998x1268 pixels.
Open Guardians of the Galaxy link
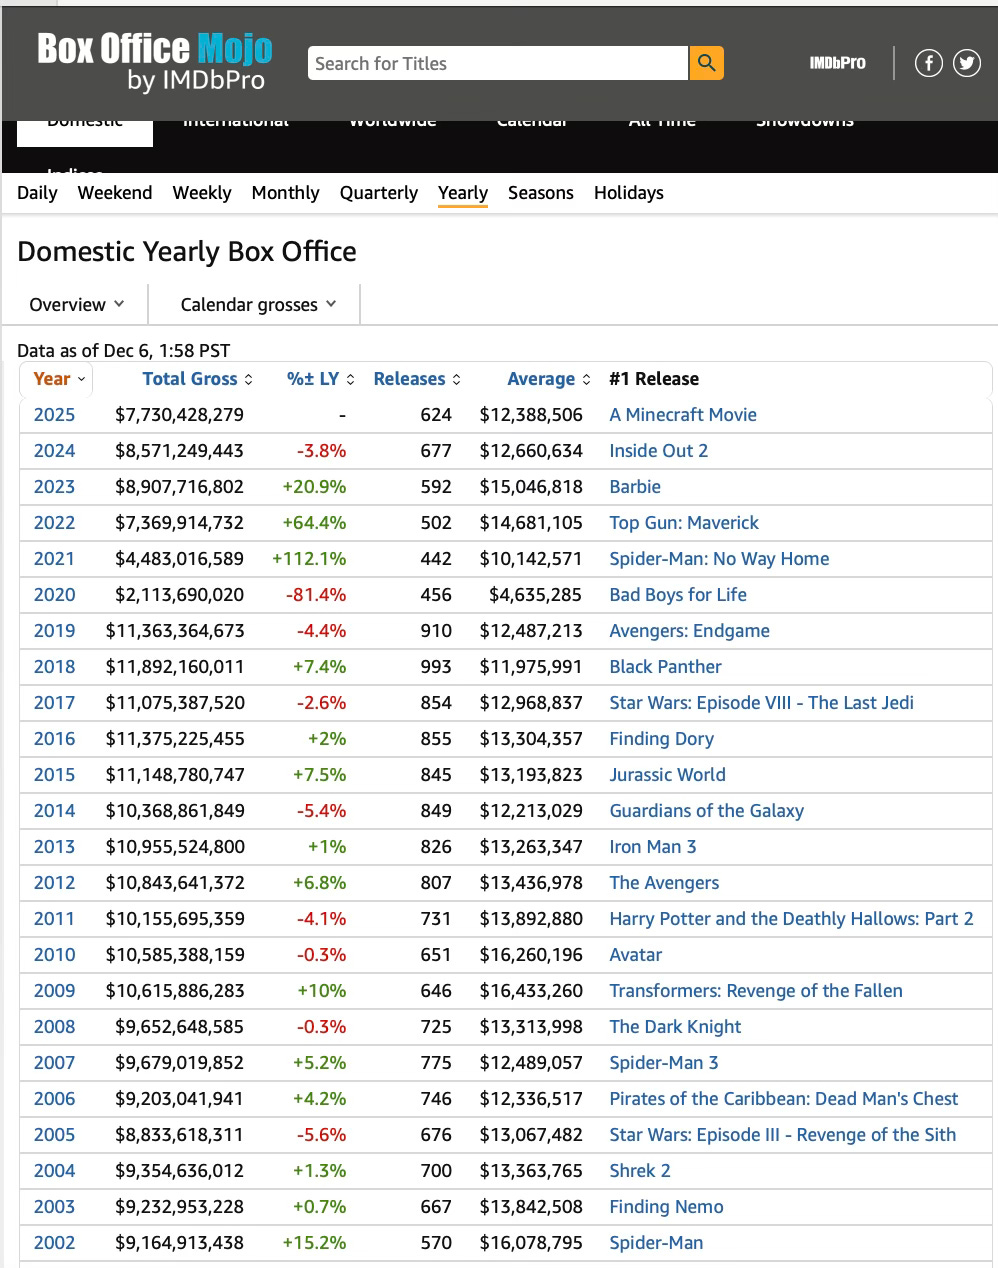pyautogui.click(x=707, y=811)
